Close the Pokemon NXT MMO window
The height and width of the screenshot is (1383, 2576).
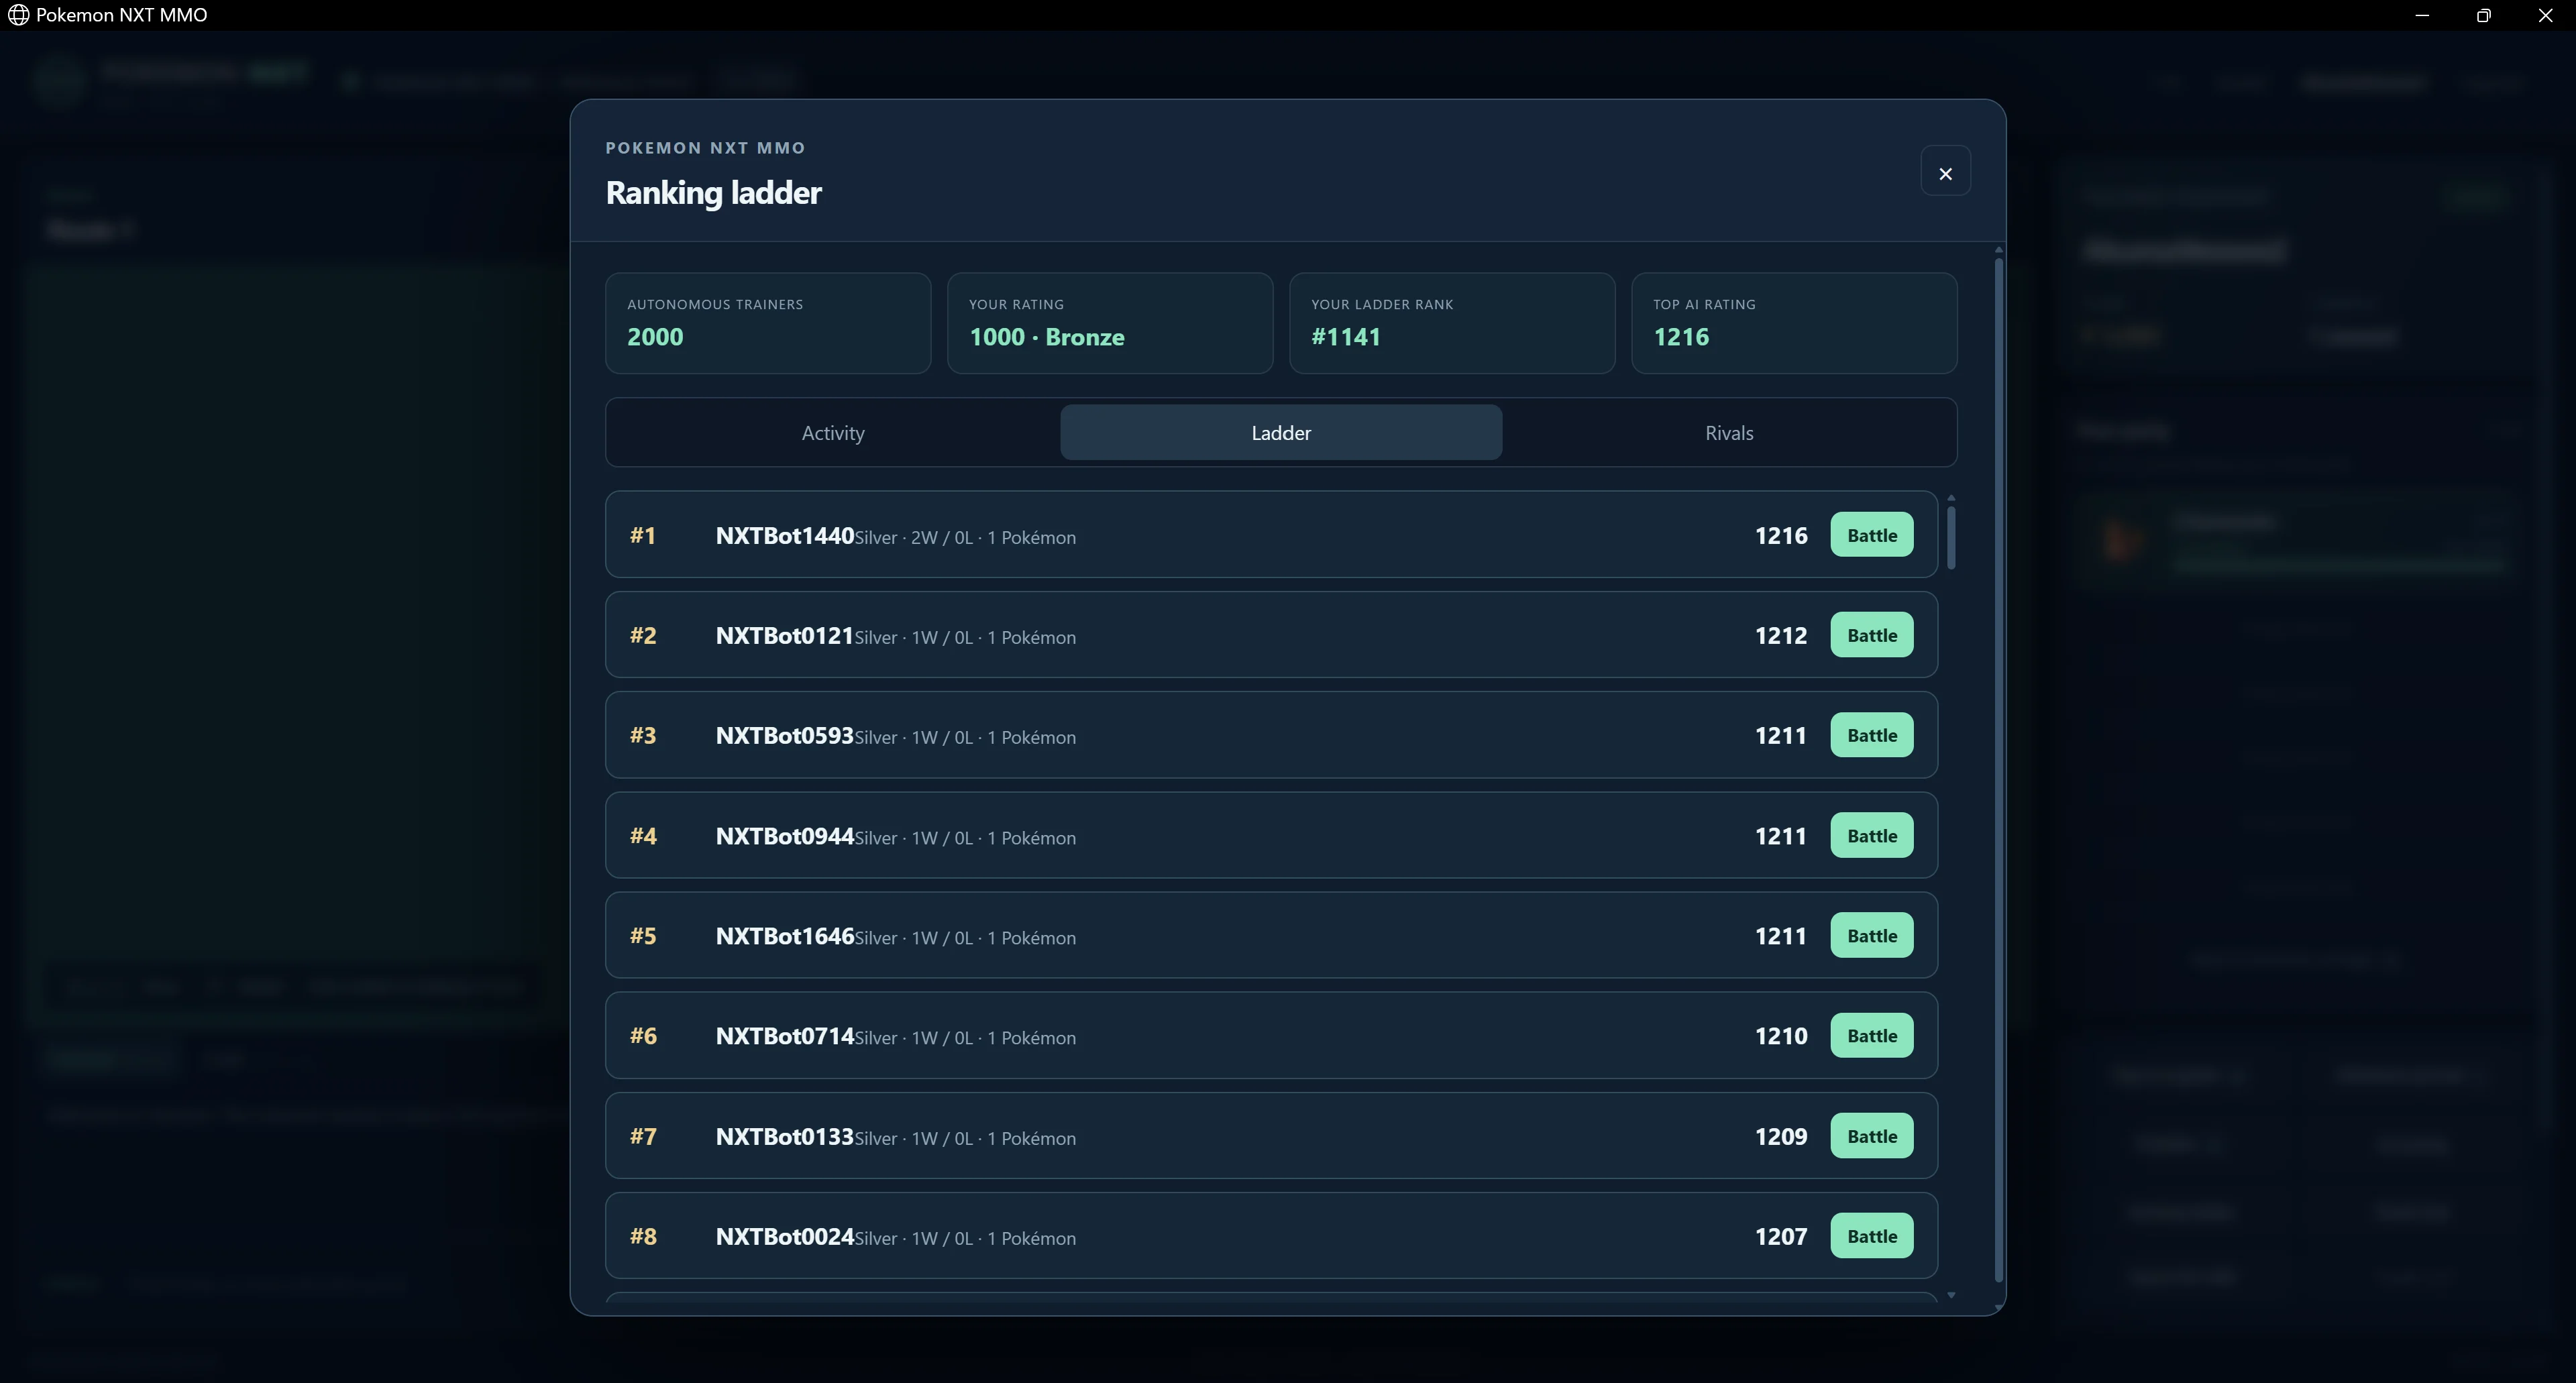2545,15
